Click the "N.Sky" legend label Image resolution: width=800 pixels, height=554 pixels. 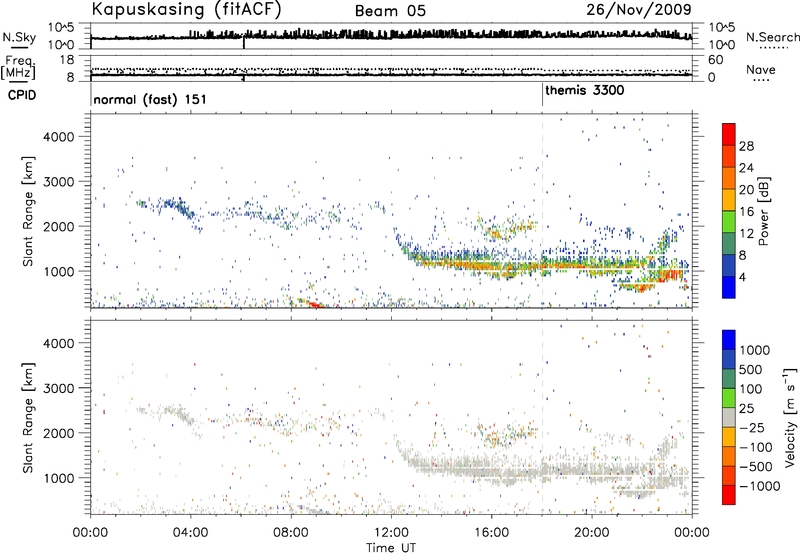19,37
